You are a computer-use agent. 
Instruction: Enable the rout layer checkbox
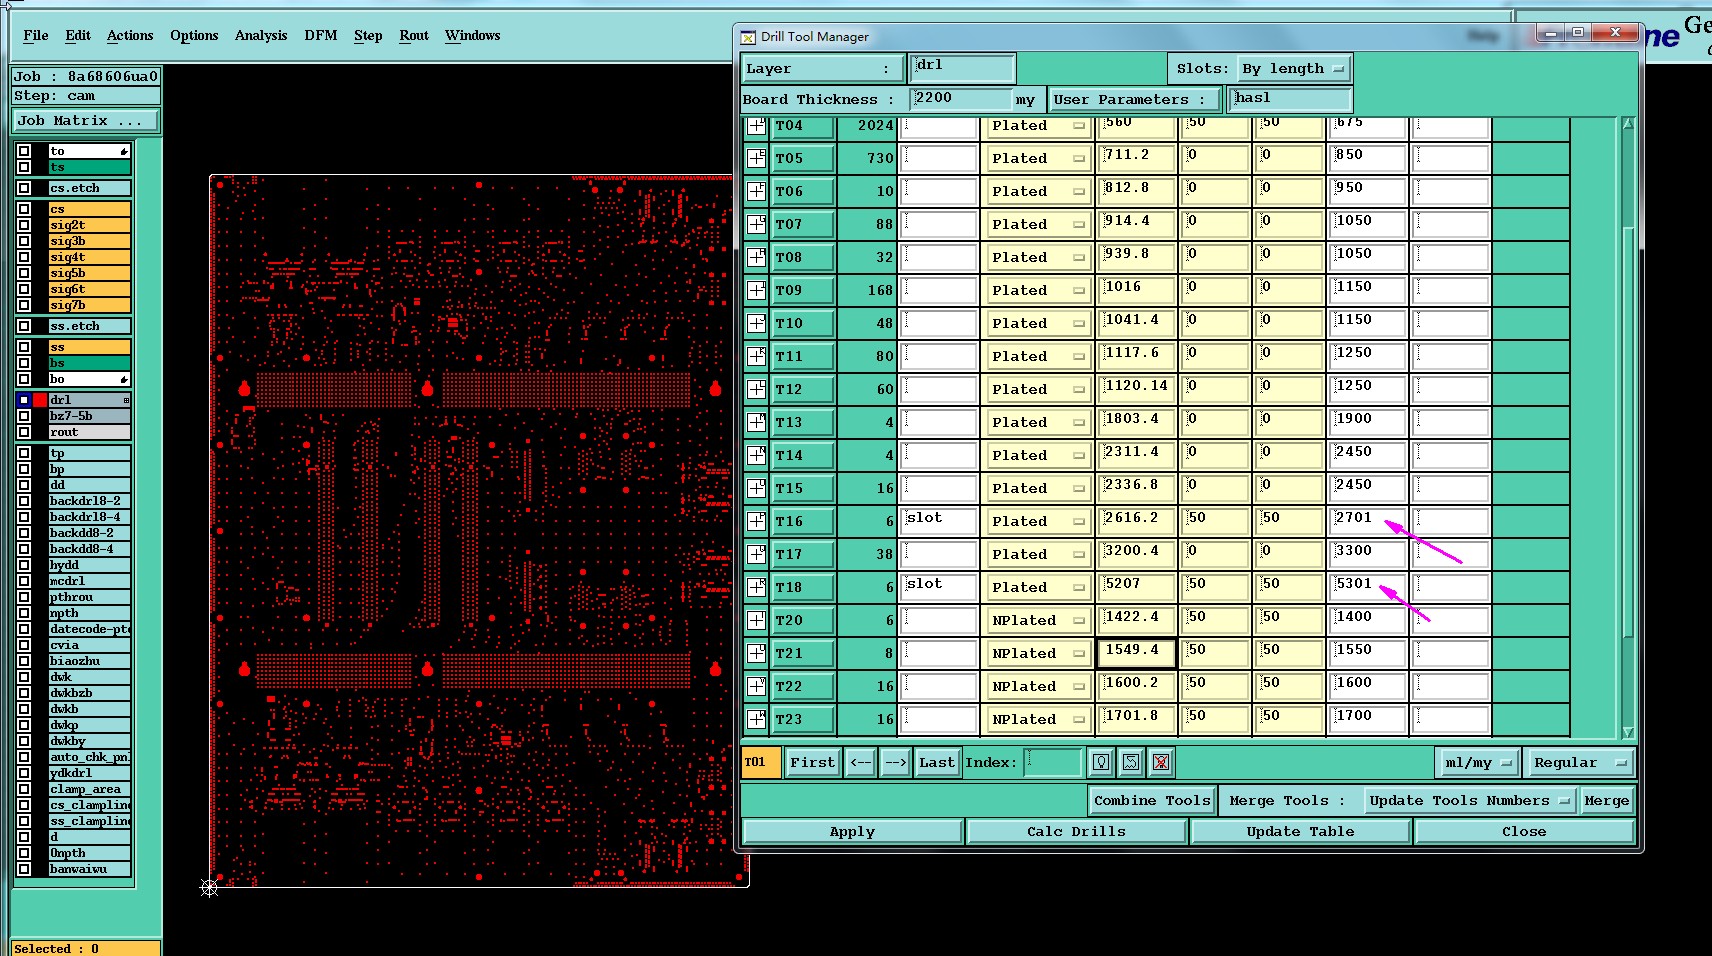click(x=24, y=432)
